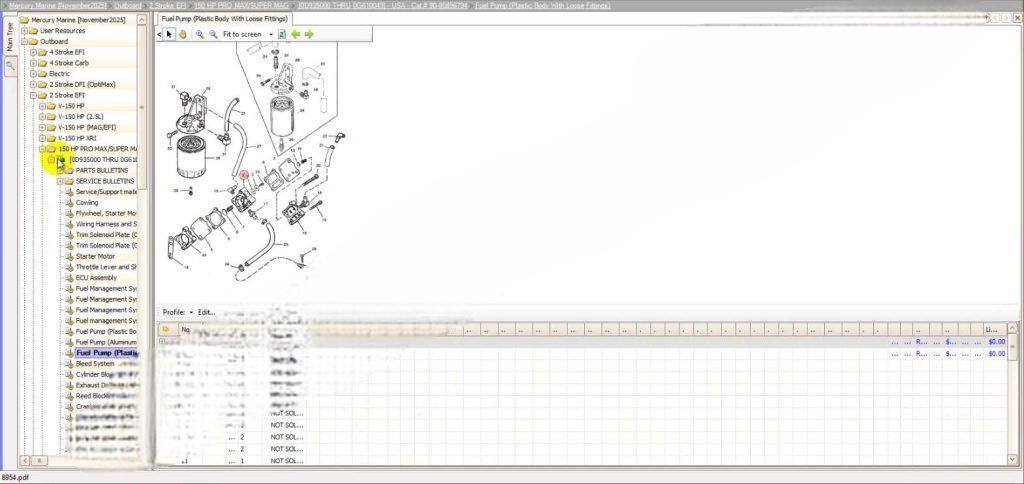Screen dimensions: 1024x484
Task: Expand the 4 Stroke EFI folder
Action: coord(33,52)
